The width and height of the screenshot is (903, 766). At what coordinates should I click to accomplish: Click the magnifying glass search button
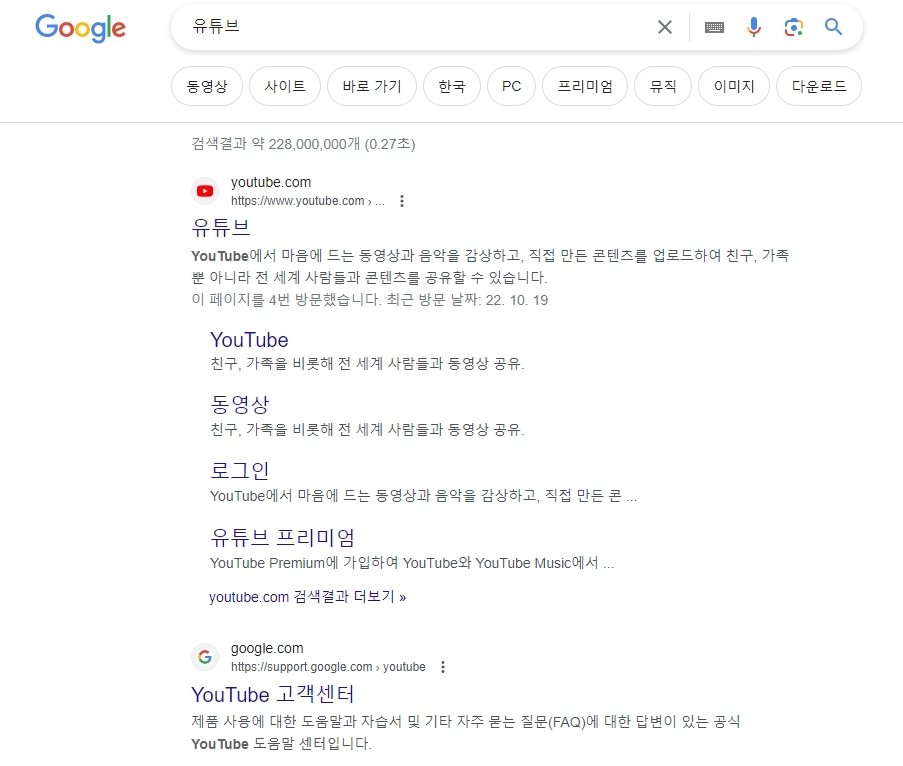833,26
